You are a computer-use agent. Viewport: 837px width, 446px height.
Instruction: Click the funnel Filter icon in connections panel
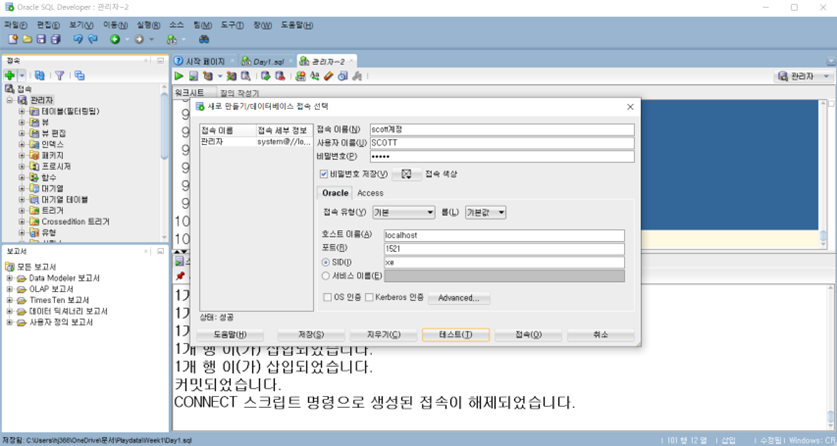click(x=60, y=75)
